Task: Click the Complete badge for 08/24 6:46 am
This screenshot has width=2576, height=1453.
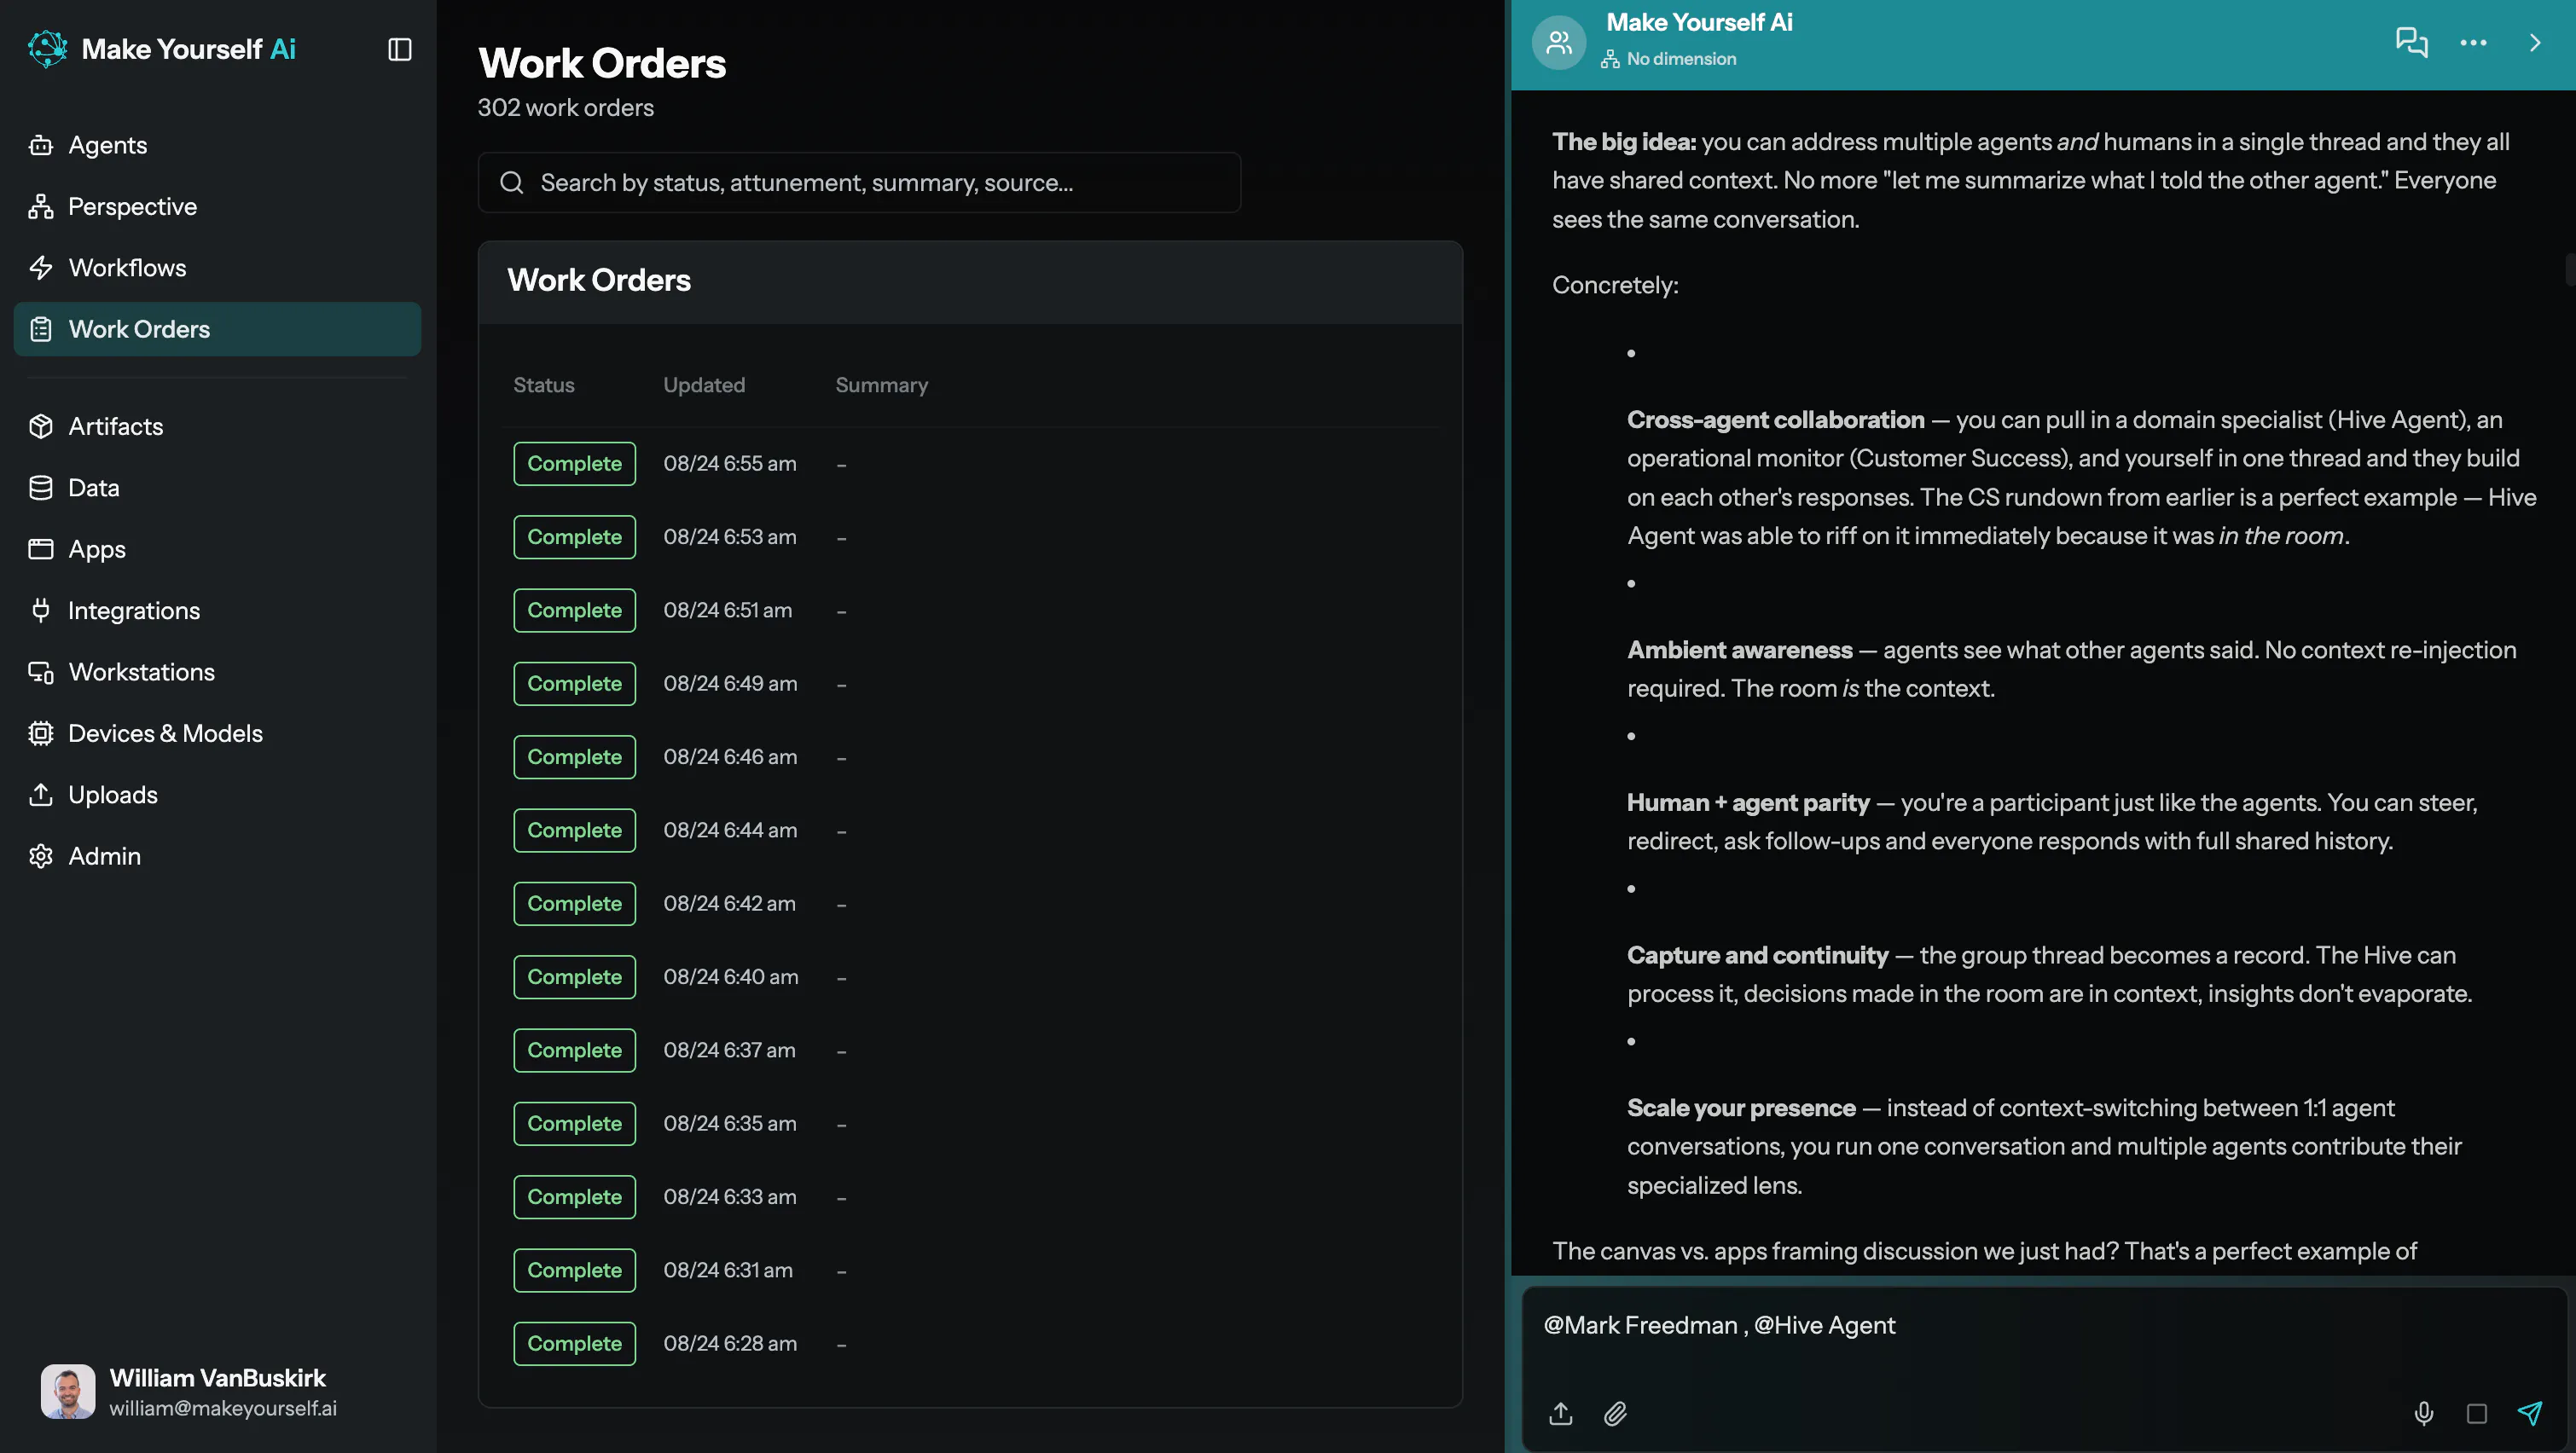Action: [x=574, y=757]
